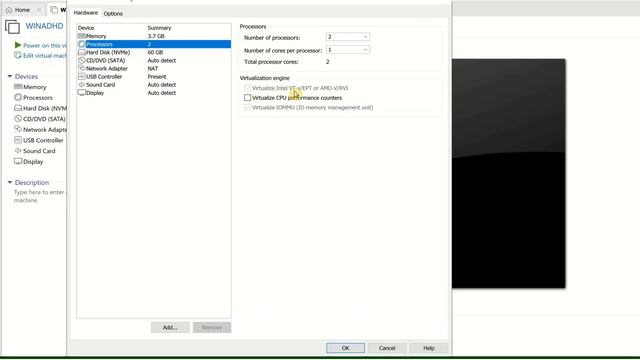The image size is (640, 360).
Task: Click the CD/DVD (SATA) disc icon in list
Action: [82, 60]
